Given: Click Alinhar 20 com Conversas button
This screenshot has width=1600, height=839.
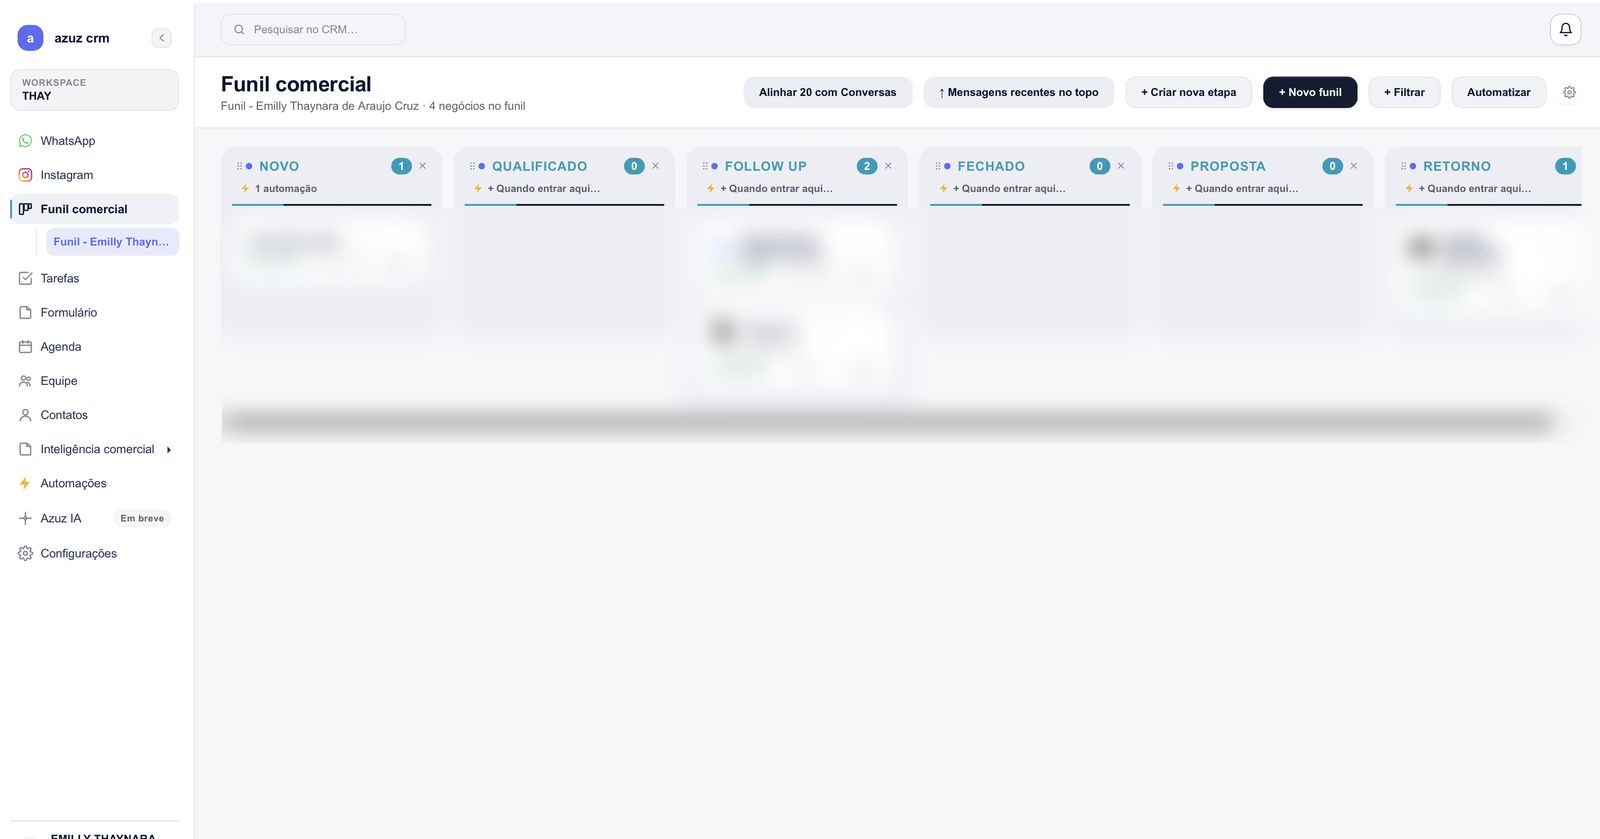Looking at the screenshot, I should click(828, 92).
